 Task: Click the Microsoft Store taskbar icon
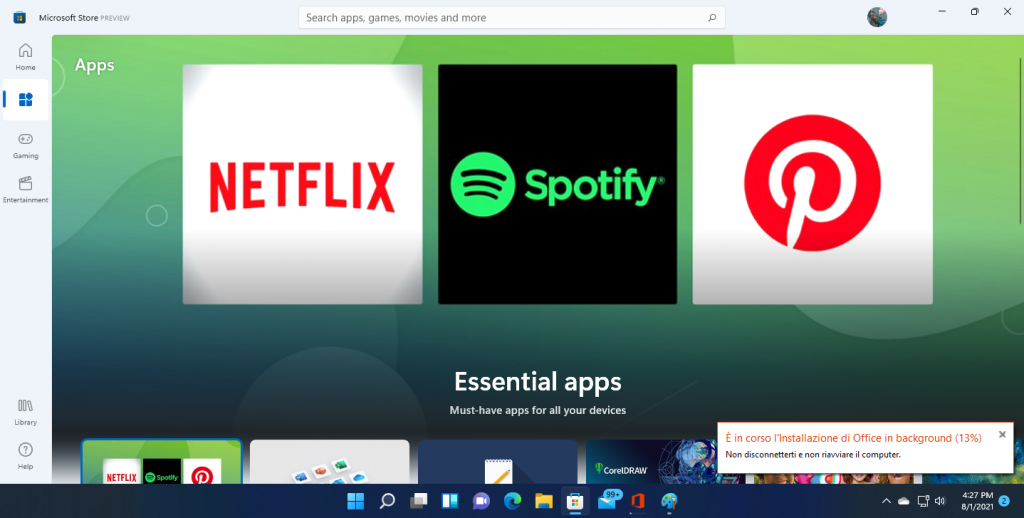point(575,501)
